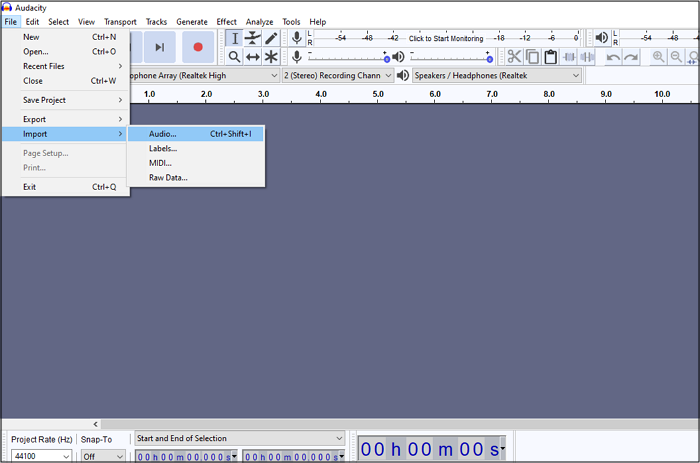This screenshot has width=700, height=463.
Task: Click the red Record button
Action: [198, 47]
